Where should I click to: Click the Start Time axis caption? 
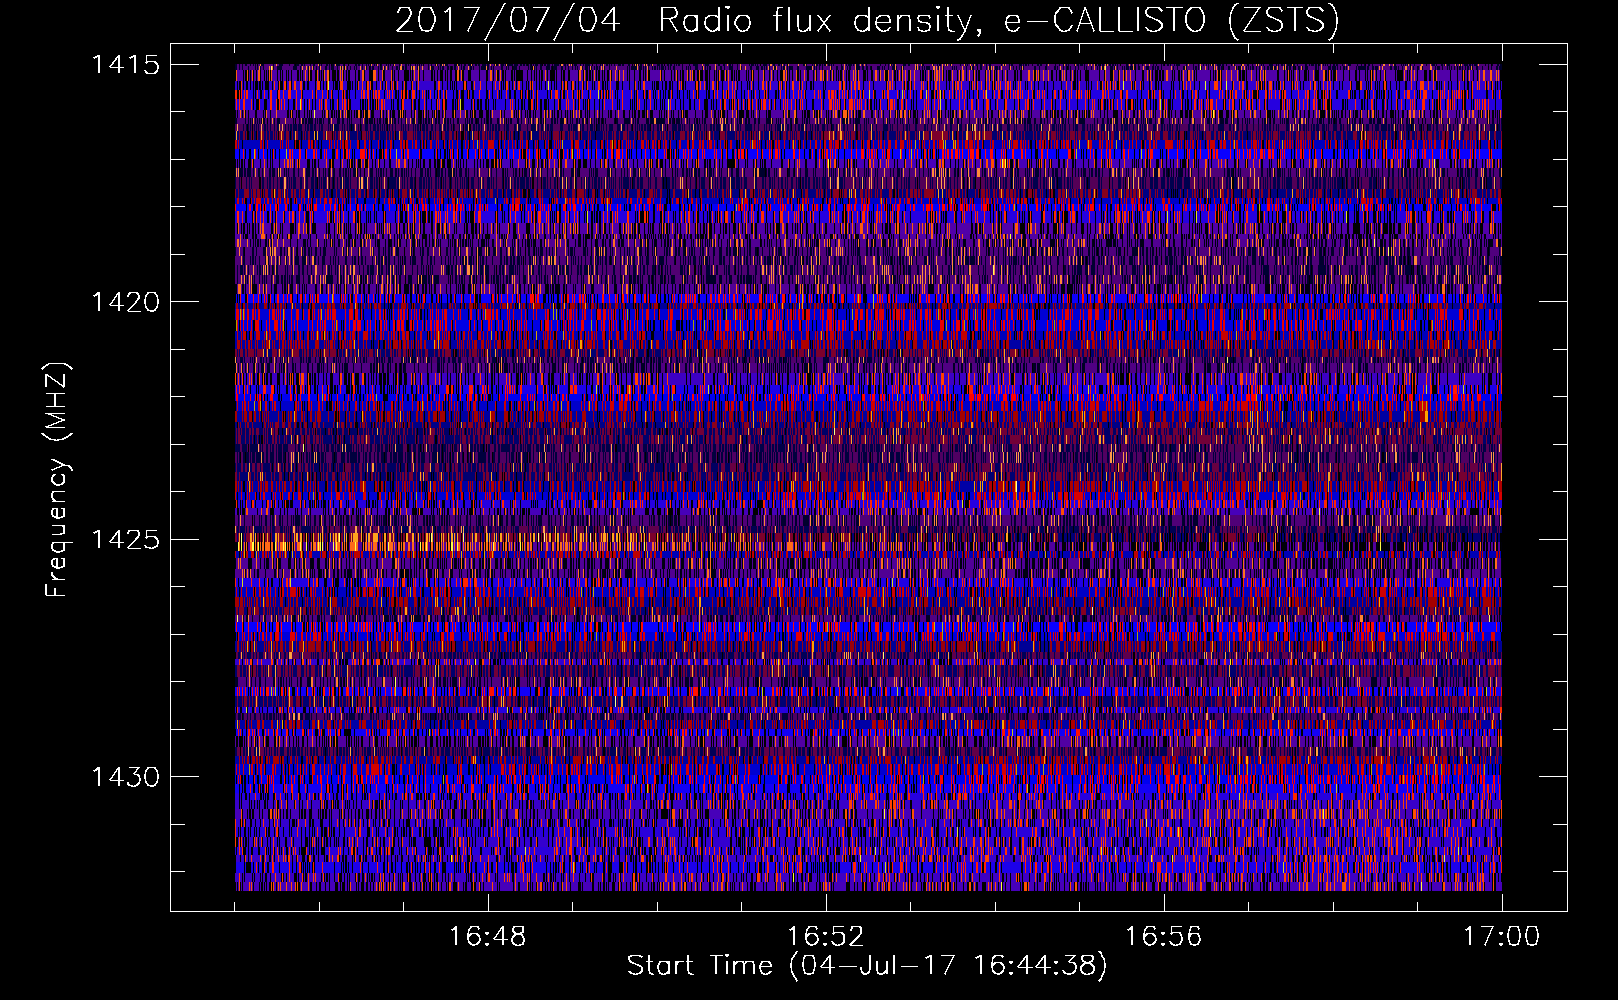pos(867,966)
